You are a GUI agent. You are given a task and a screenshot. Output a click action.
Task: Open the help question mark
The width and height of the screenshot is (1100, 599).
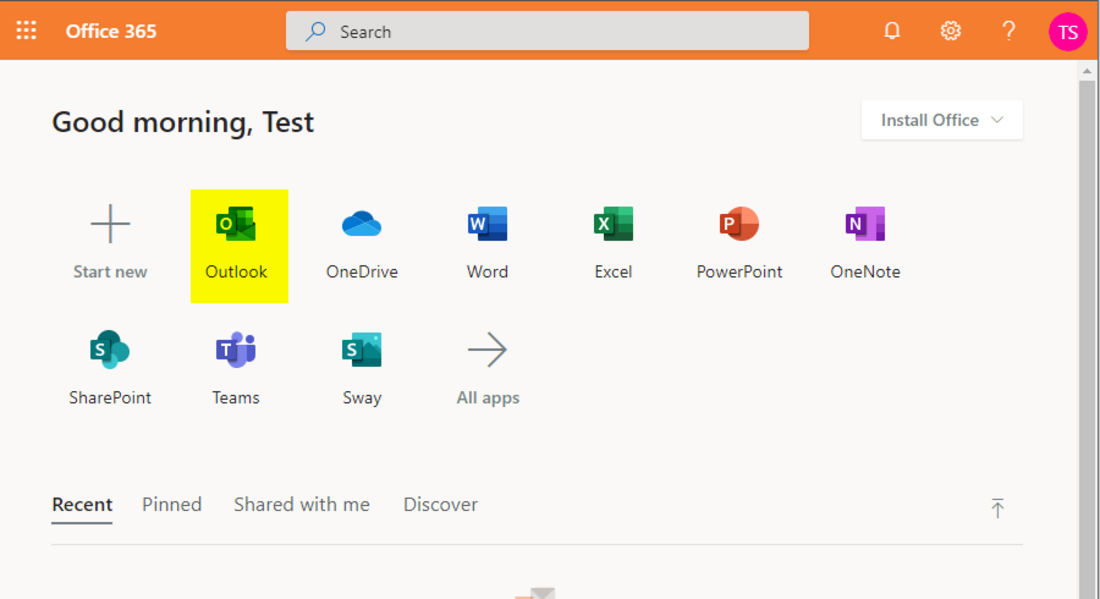(1009, 30)
